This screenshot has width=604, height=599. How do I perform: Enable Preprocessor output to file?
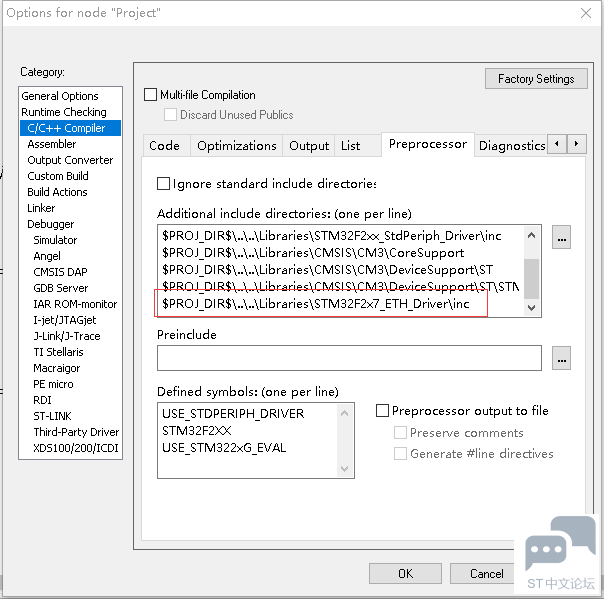[382, 410]
